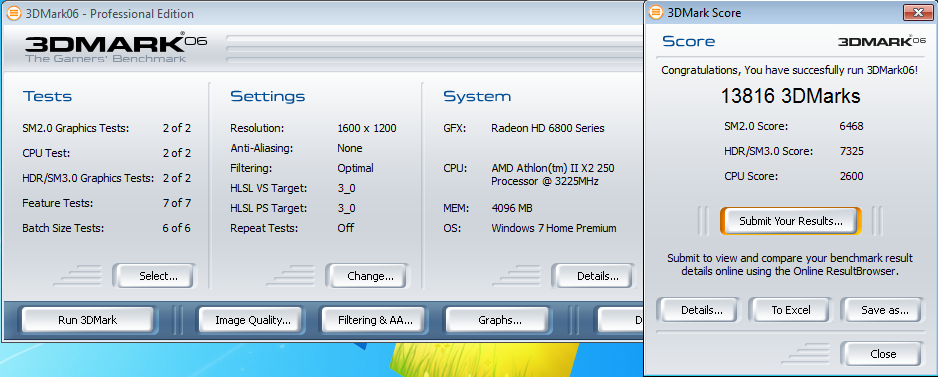The image size is (938, 377).
Task: Click 'CPU Test:' label
Action: click(x=46, y=153)
